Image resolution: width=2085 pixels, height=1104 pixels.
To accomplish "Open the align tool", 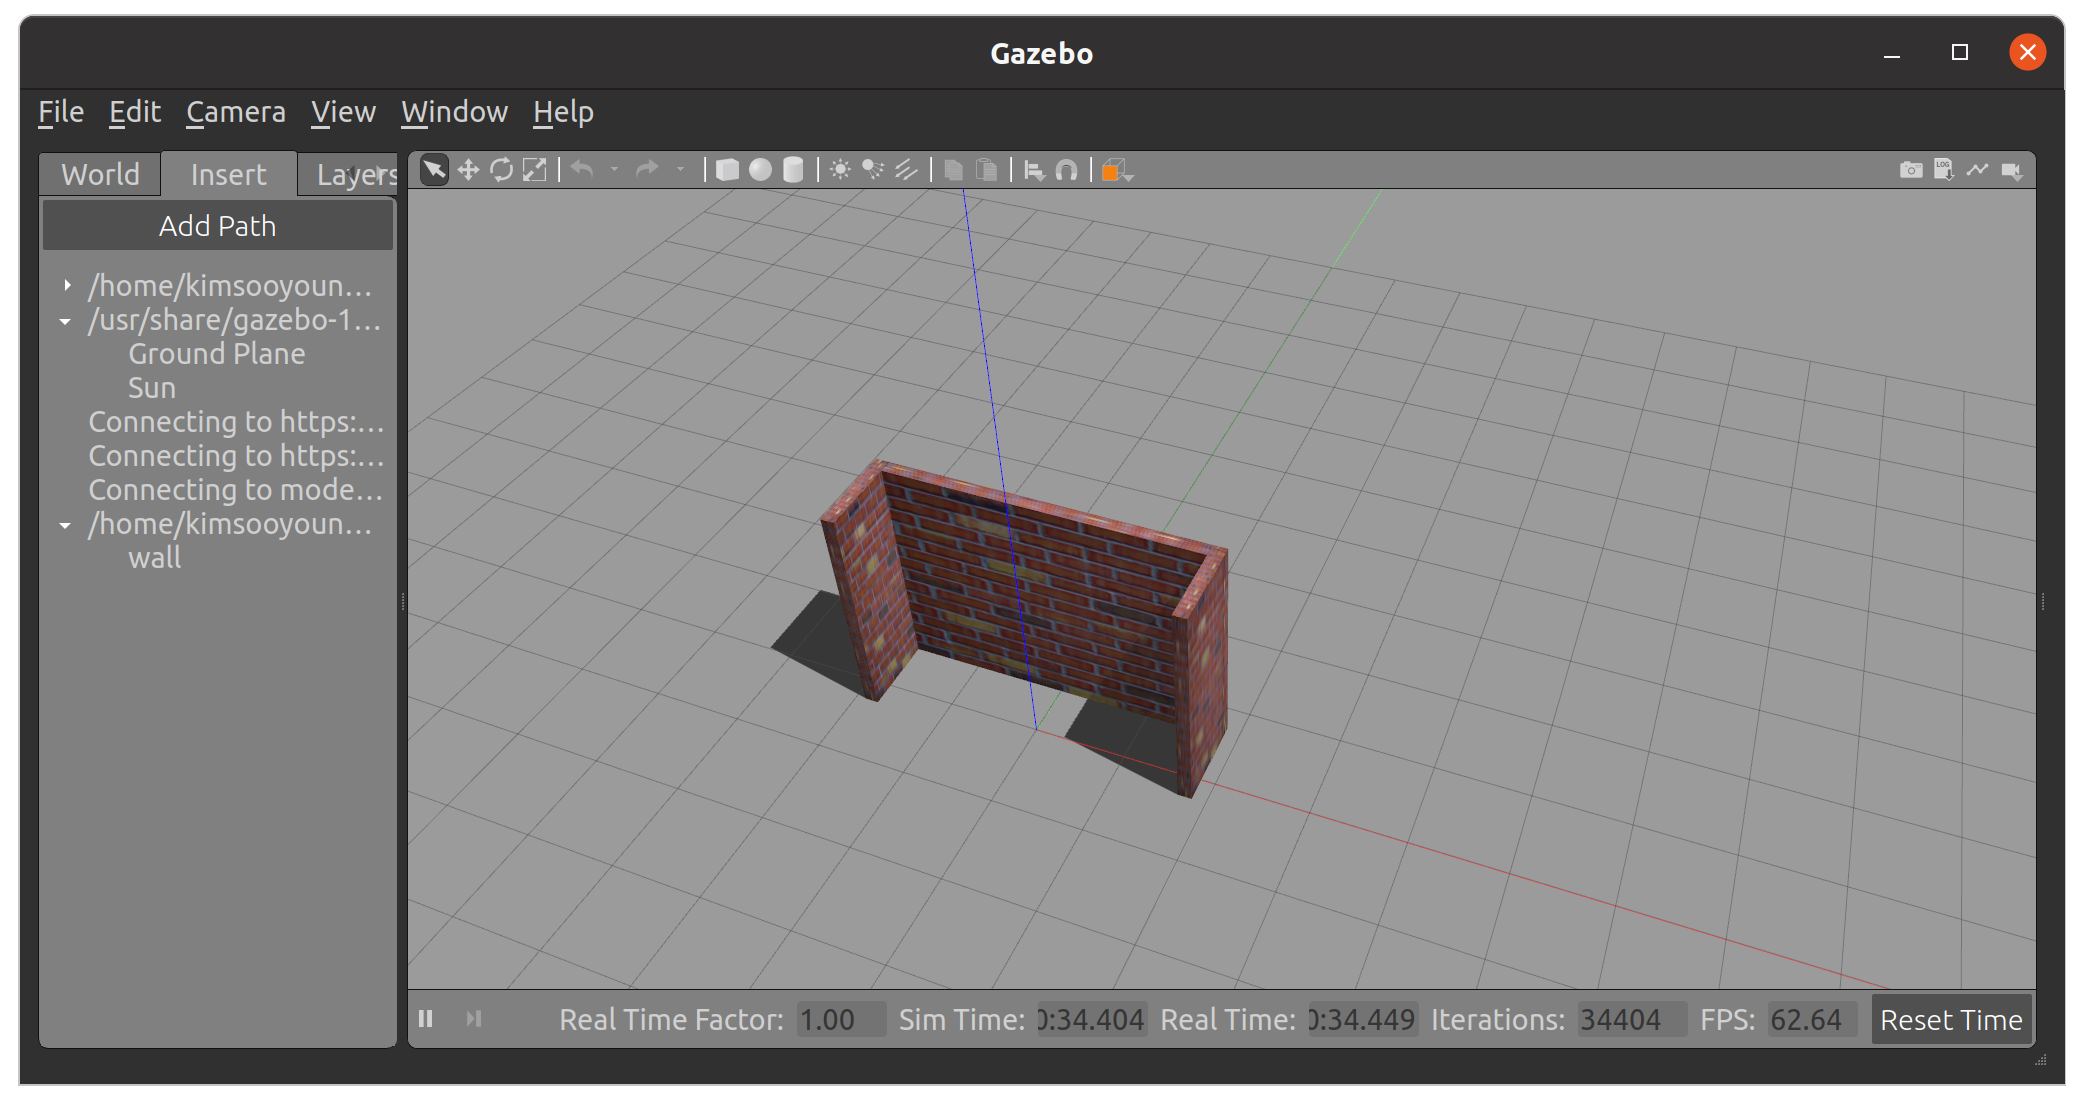I will (x=1034, y=171).
